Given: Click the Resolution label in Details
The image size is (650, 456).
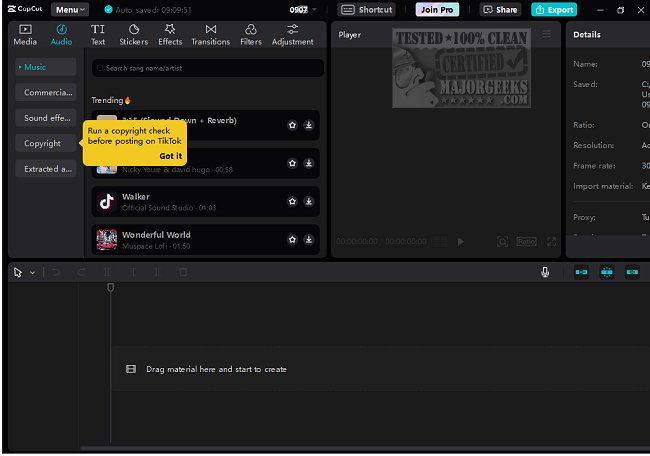Looking at the screenshot, I should pyautogui.click(x=594, y=145).
